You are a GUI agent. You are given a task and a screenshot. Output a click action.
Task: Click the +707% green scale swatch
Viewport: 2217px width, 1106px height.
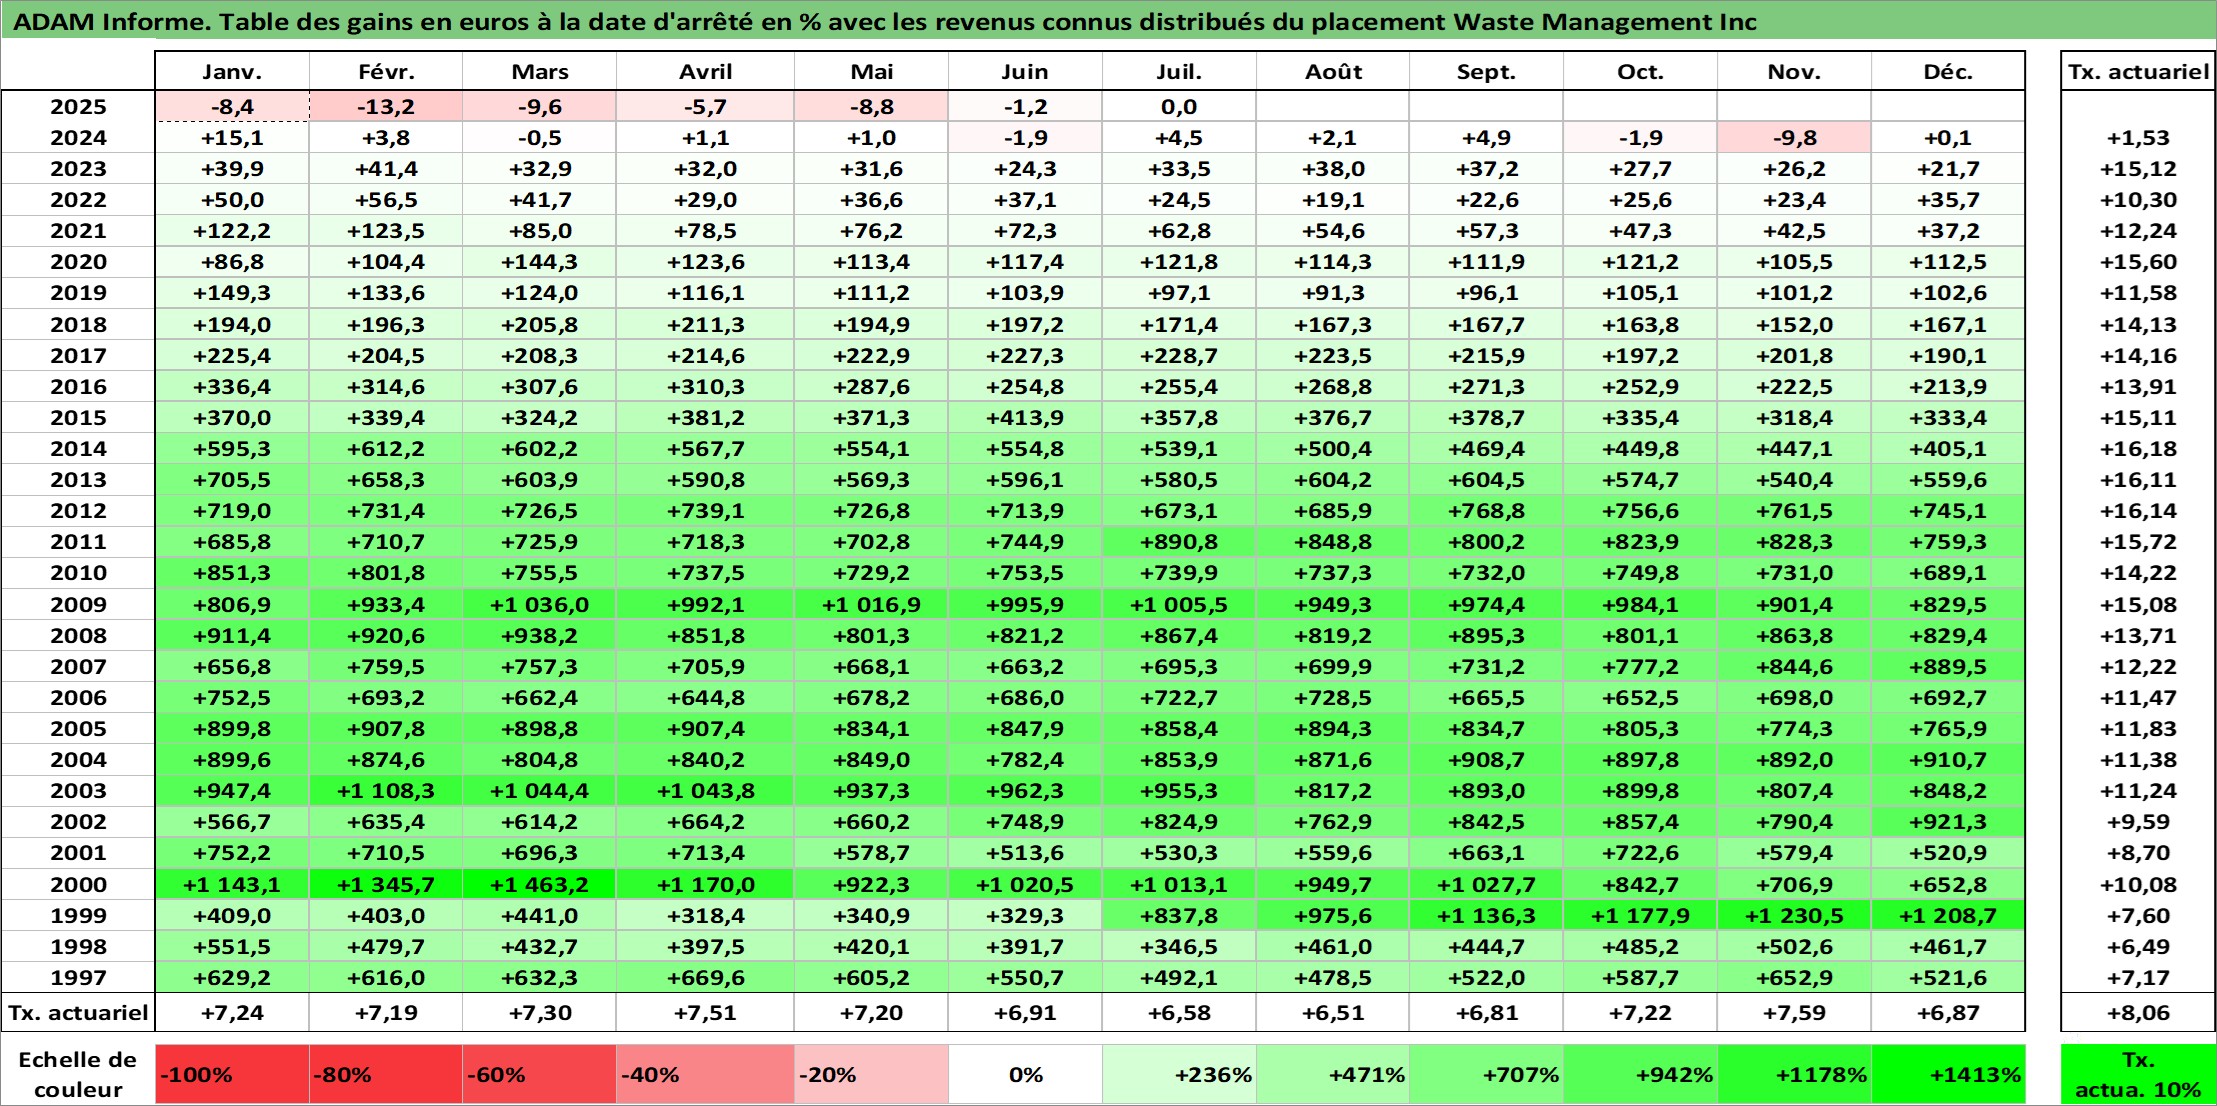[x=1486, y=1075]
